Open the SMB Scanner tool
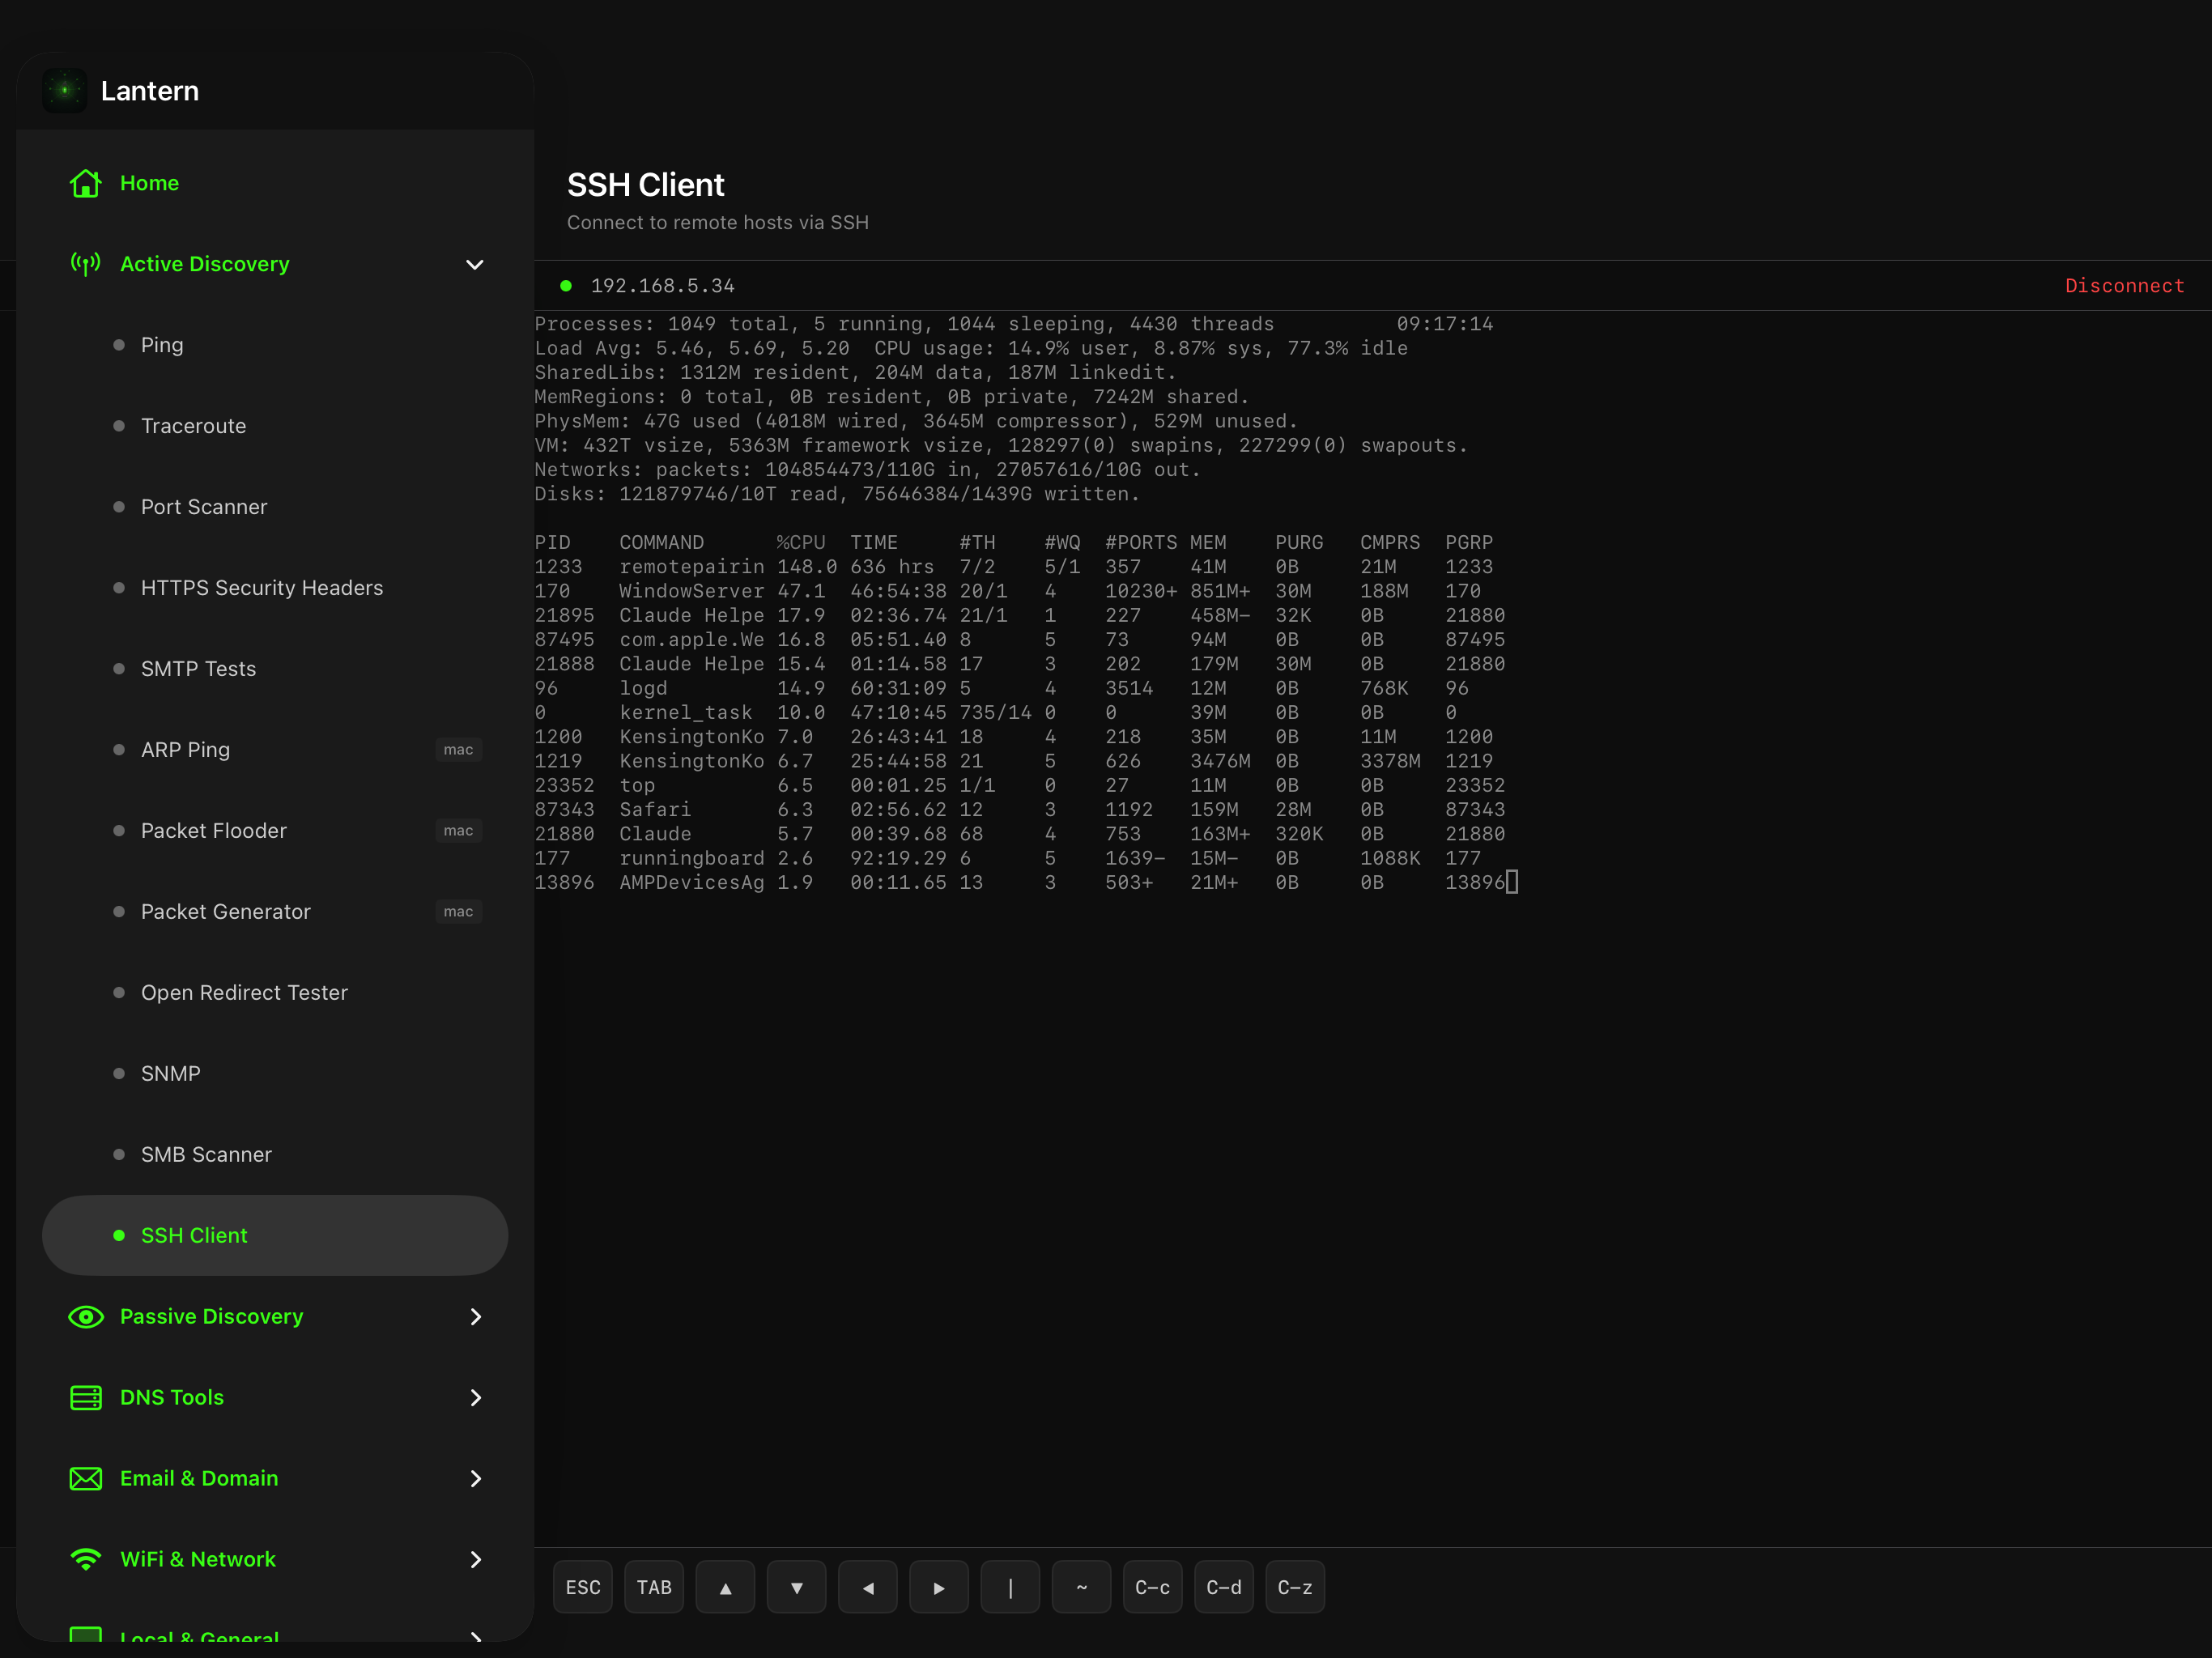Viewport: 2212px width, 1658px height. coord(207,1154)
